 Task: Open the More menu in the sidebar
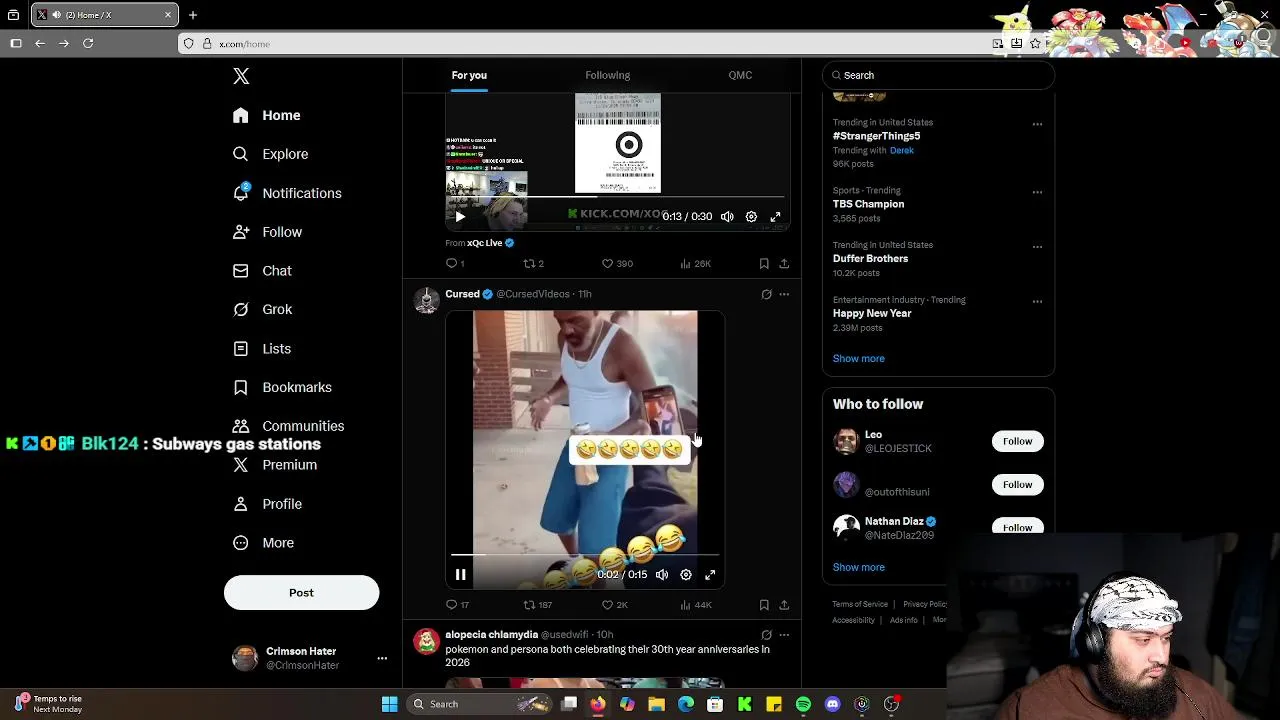tap(263, 543)
